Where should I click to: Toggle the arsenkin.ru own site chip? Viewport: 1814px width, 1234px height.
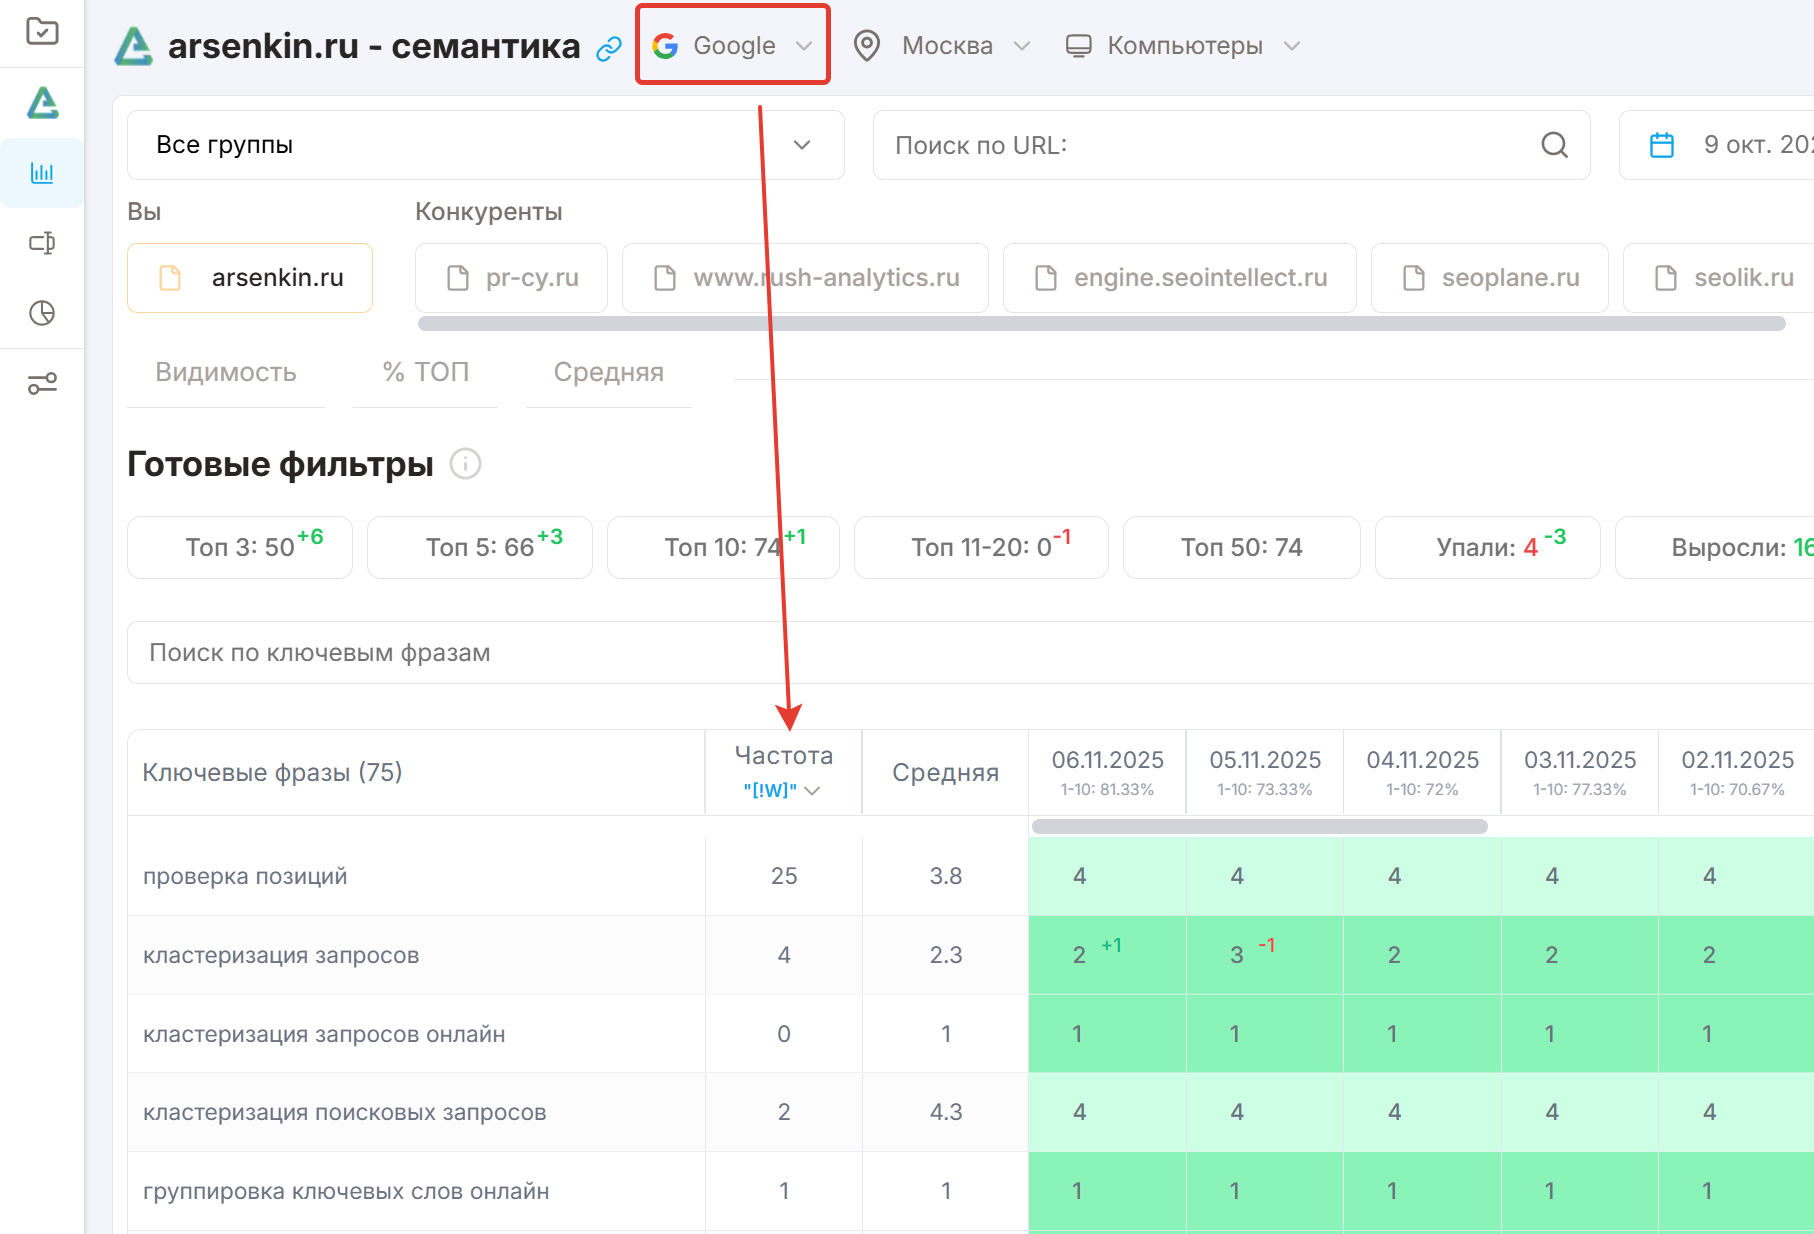pyautogui.click(x=250, y=278)
